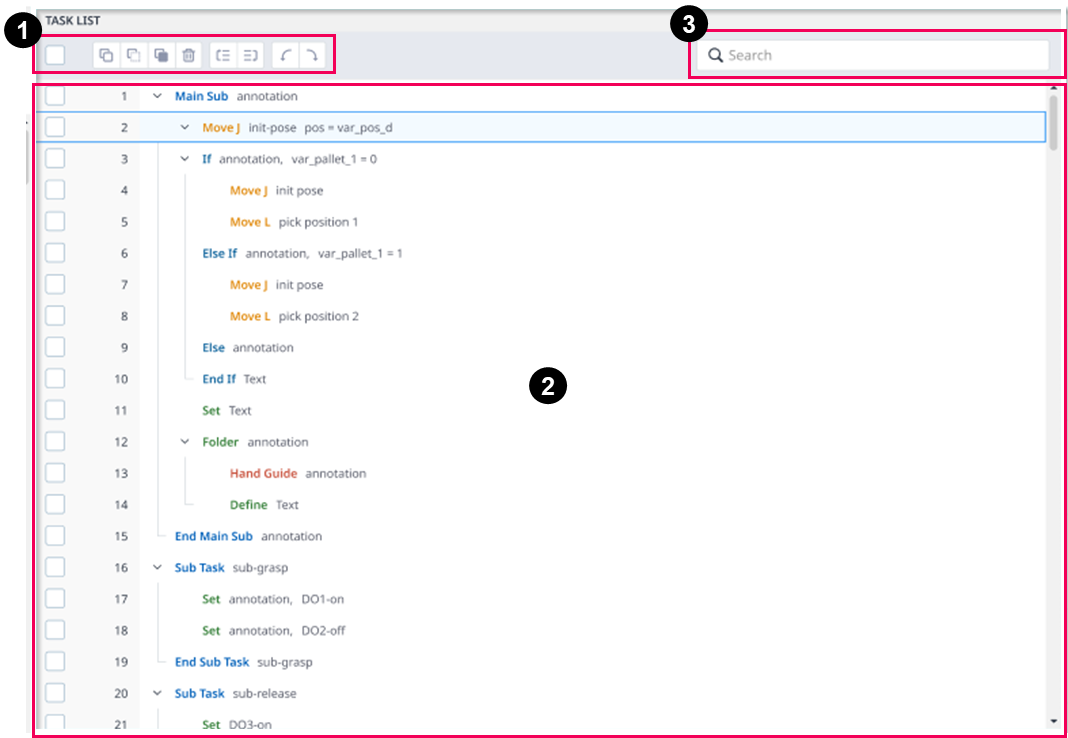The image size is (1068, 738).
Task: Select 'Move J init-pose pos = var_pos_d' row
Action: pos(541,127)
